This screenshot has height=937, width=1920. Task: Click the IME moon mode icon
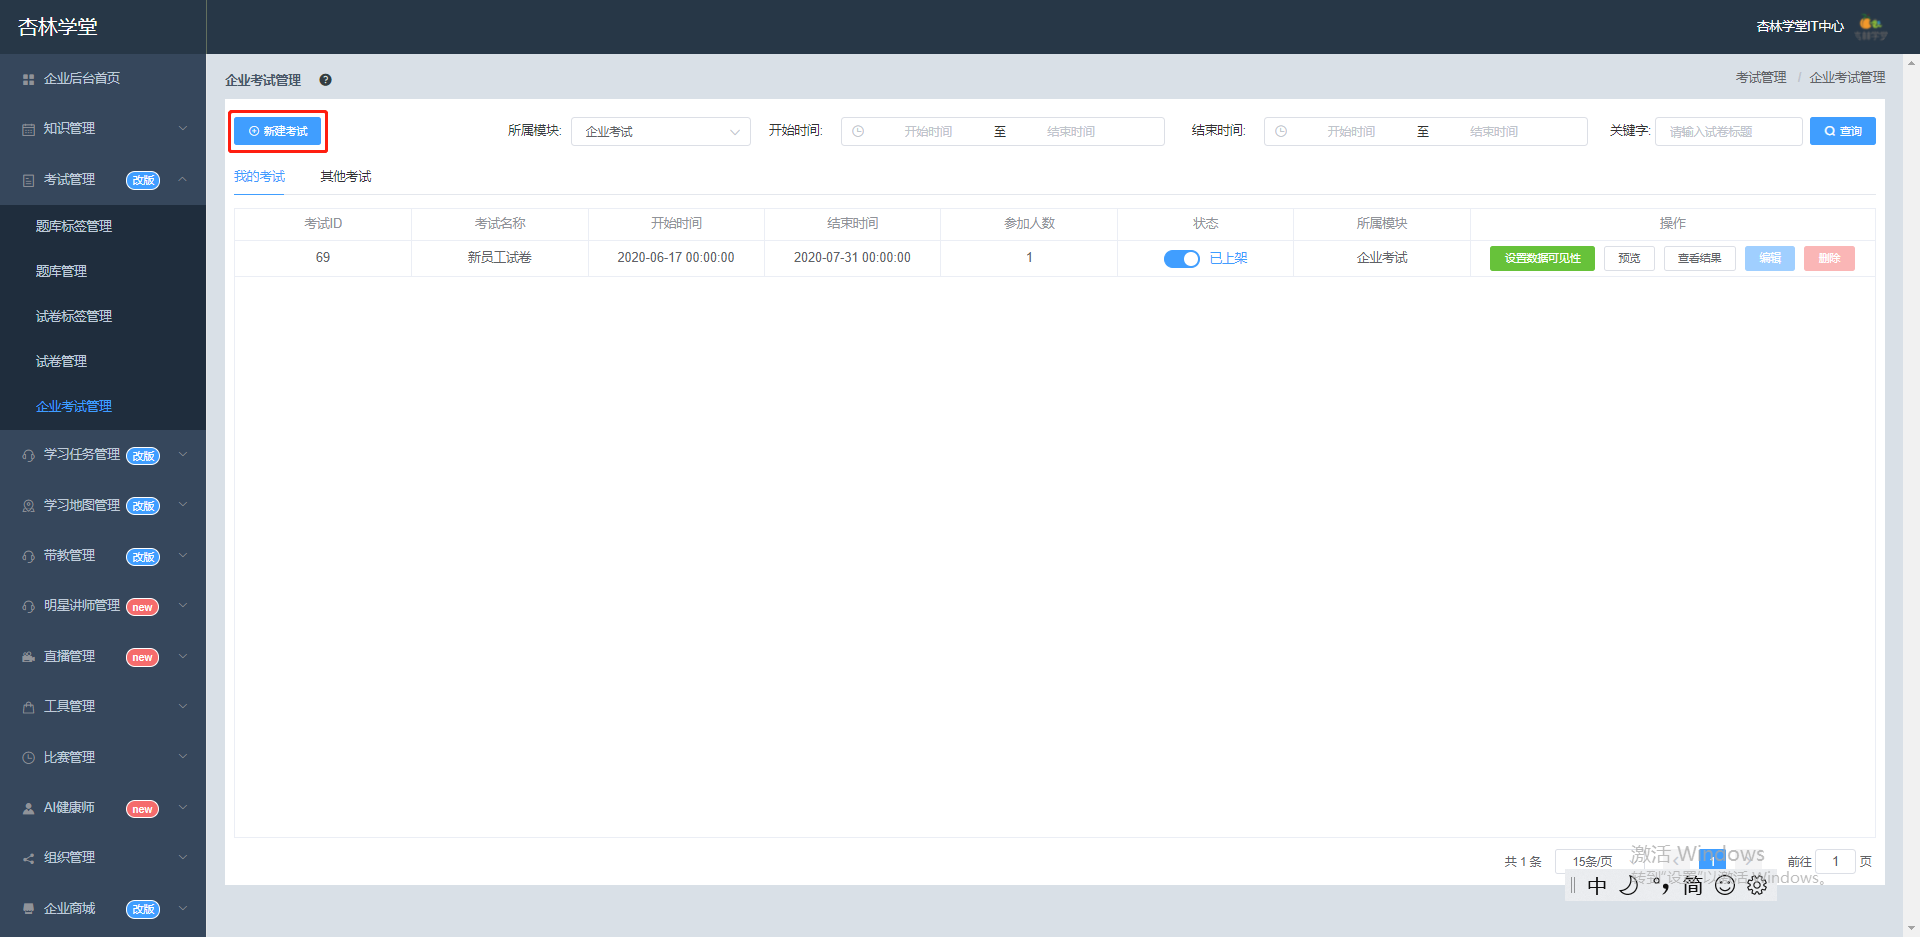(1629, 885)
